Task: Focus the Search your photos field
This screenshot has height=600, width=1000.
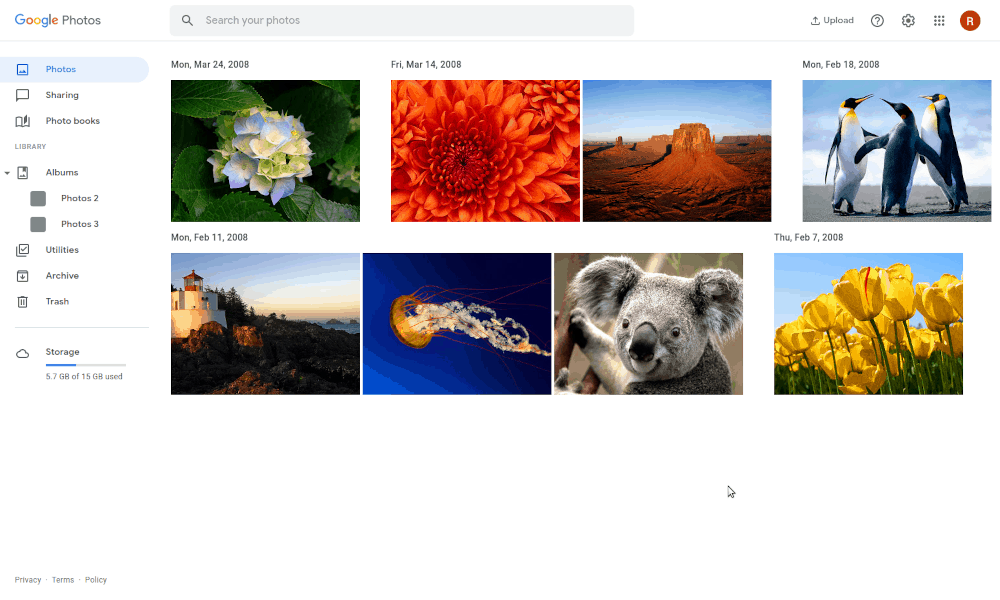Action: coord(400,20)
